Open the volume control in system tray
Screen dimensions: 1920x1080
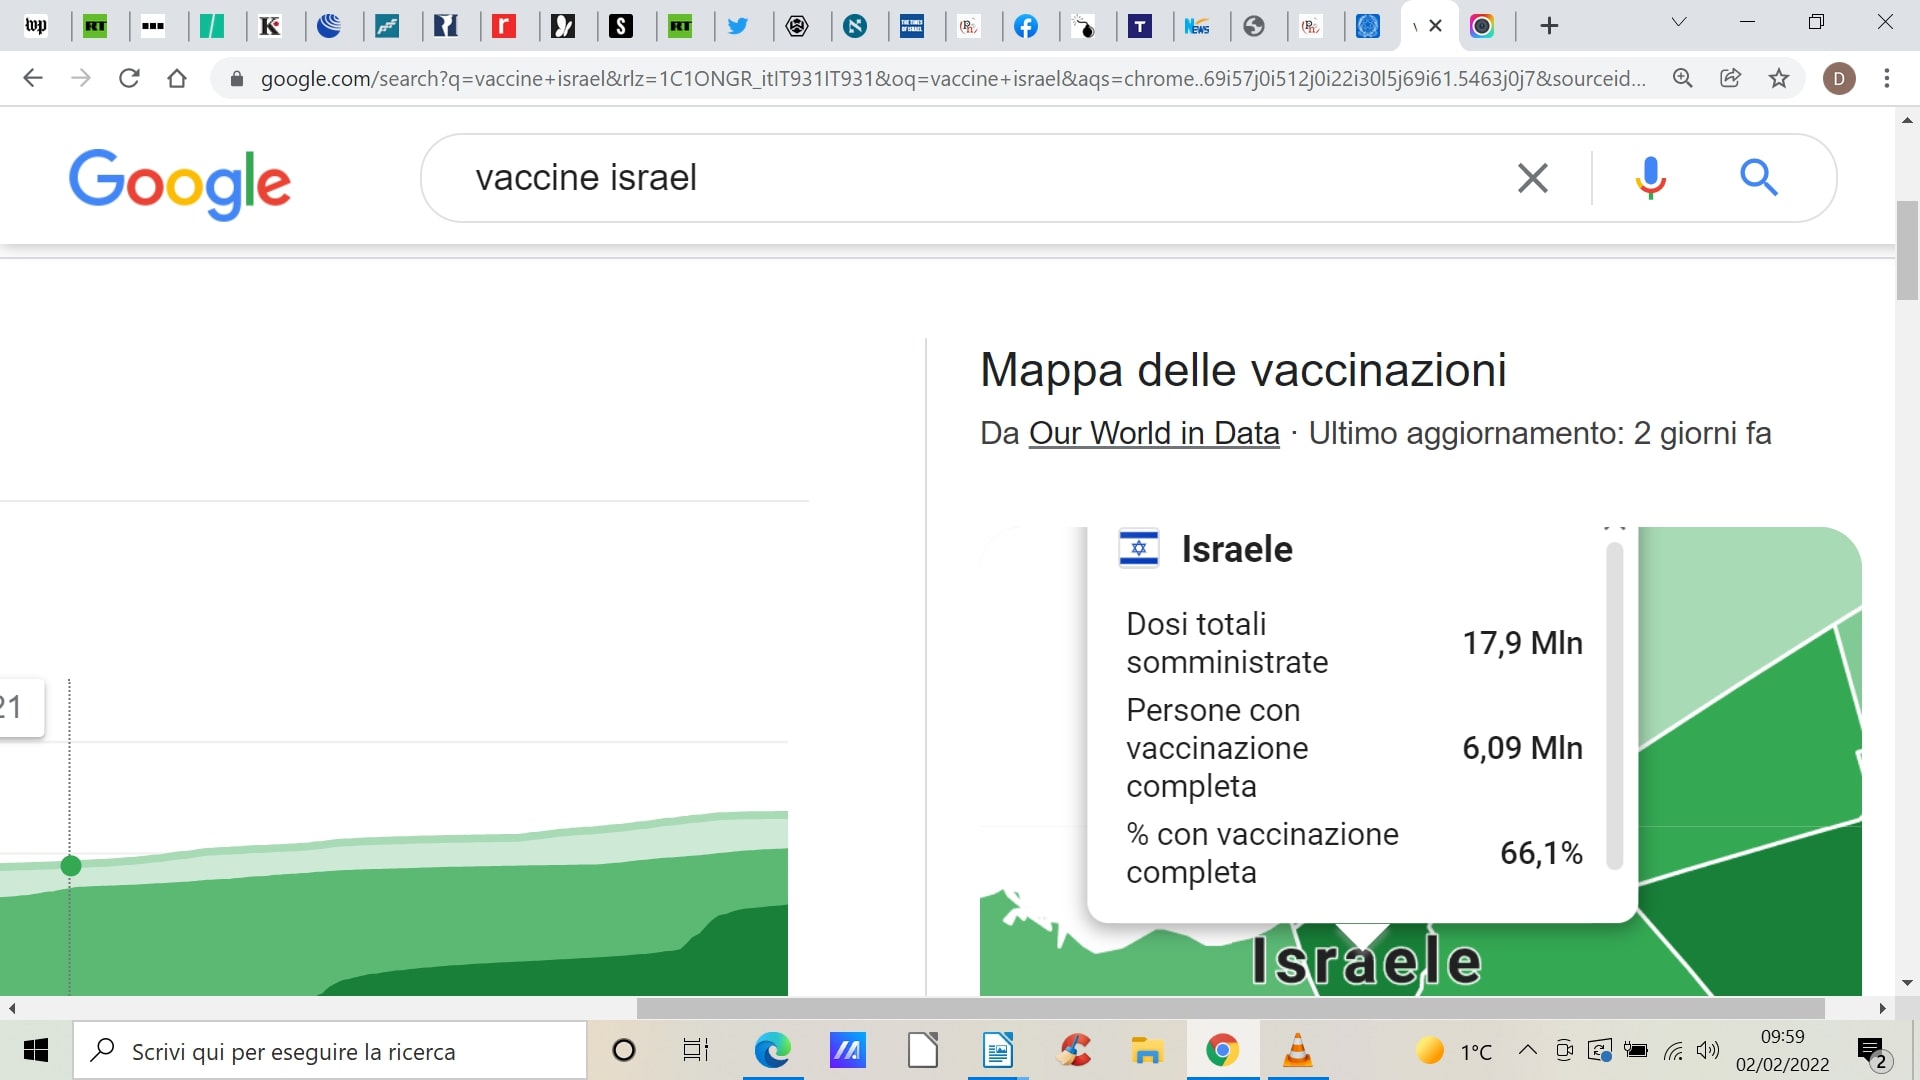pos(1708,1050)
